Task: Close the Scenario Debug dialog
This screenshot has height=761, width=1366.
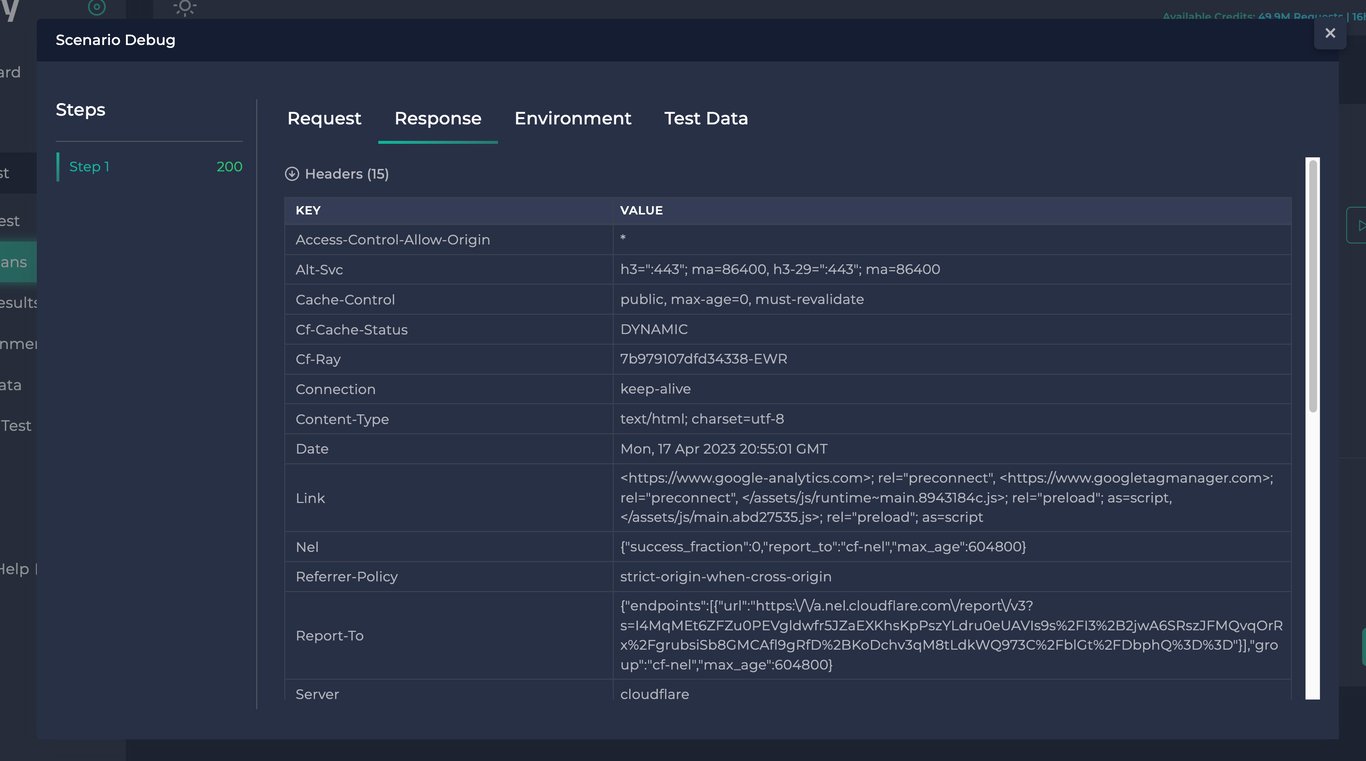Action: point(1330,32)
